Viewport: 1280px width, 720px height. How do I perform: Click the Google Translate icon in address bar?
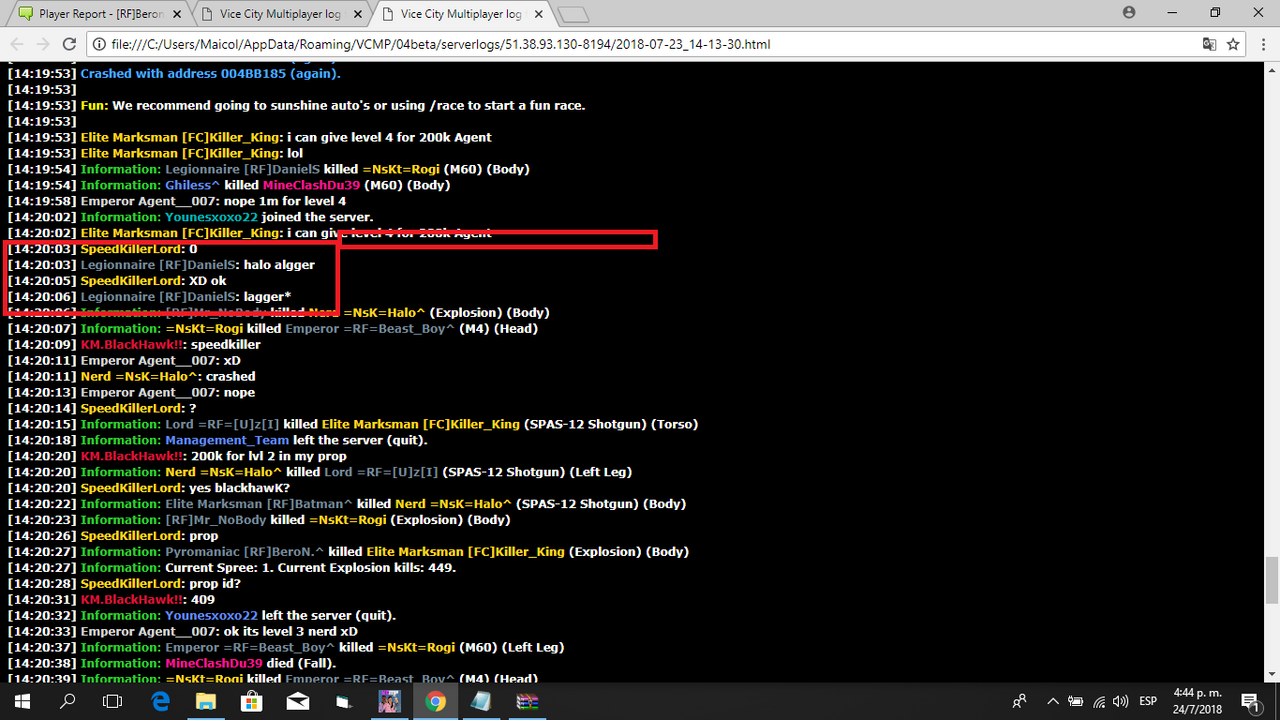[1209, 44]
